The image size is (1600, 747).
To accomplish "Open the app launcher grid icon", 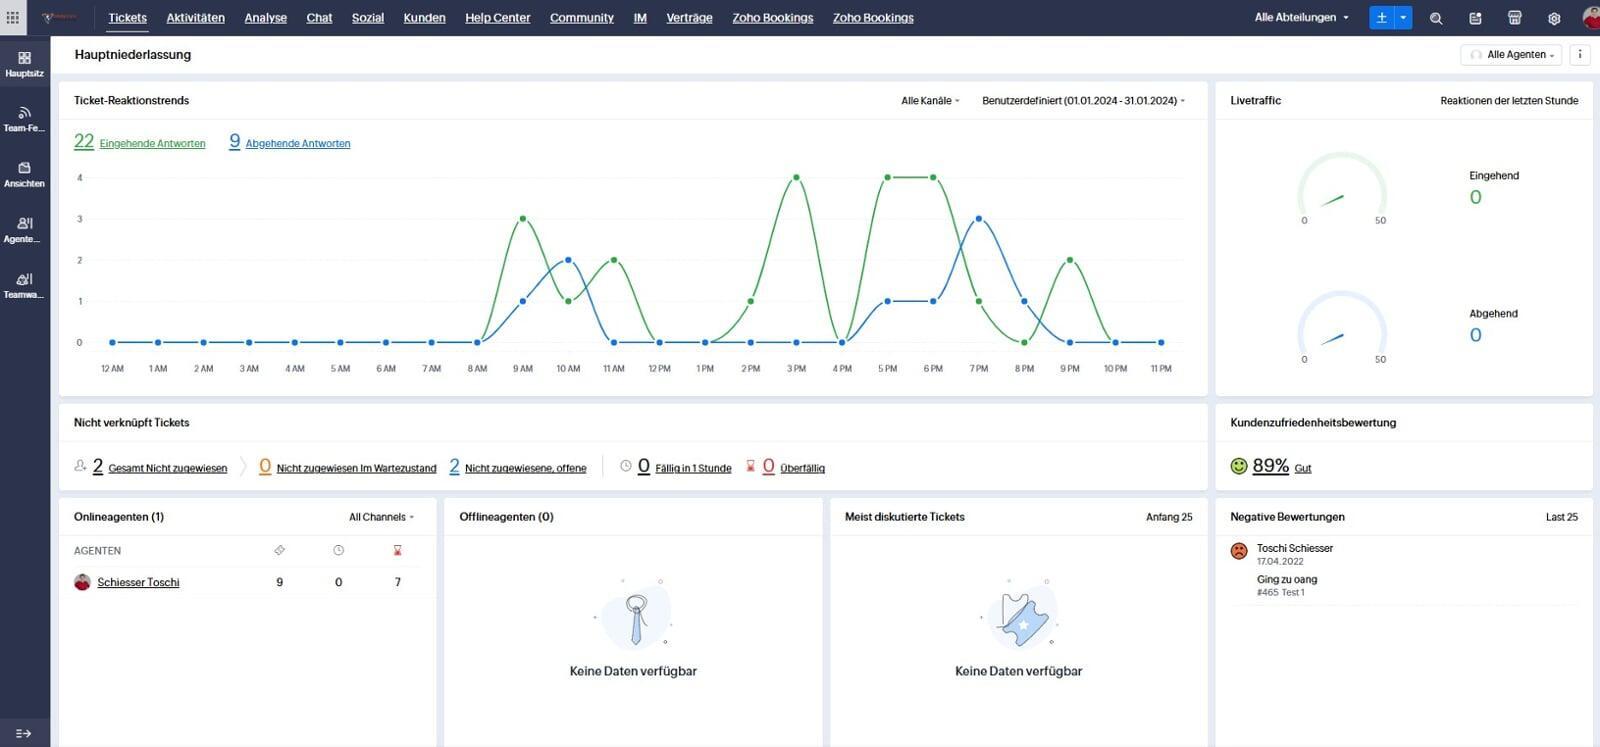I will [x=13, y=18].
